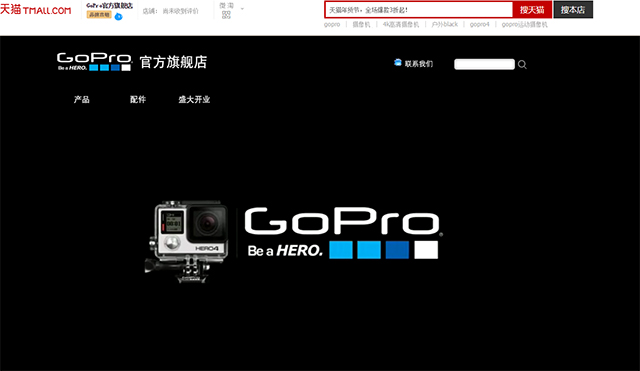Click the 联系我们 link
The width and height of the screenshot is (640, 371).
[x=419, y=64]
